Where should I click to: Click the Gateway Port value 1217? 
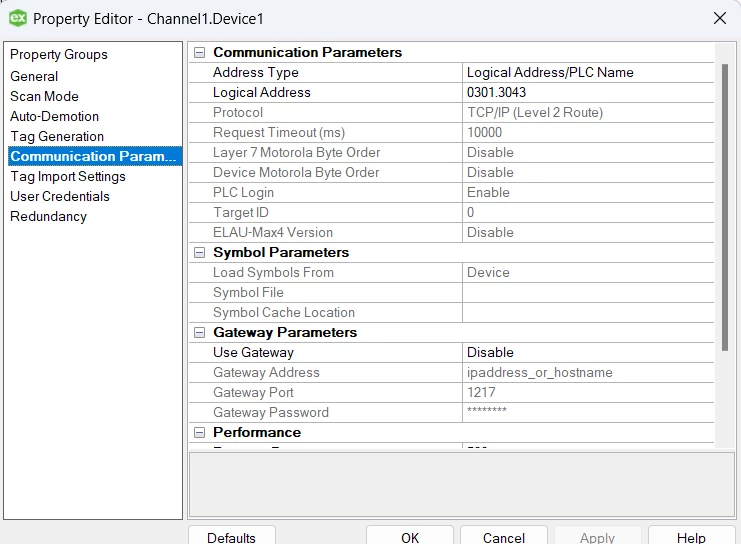pos(588,392)
